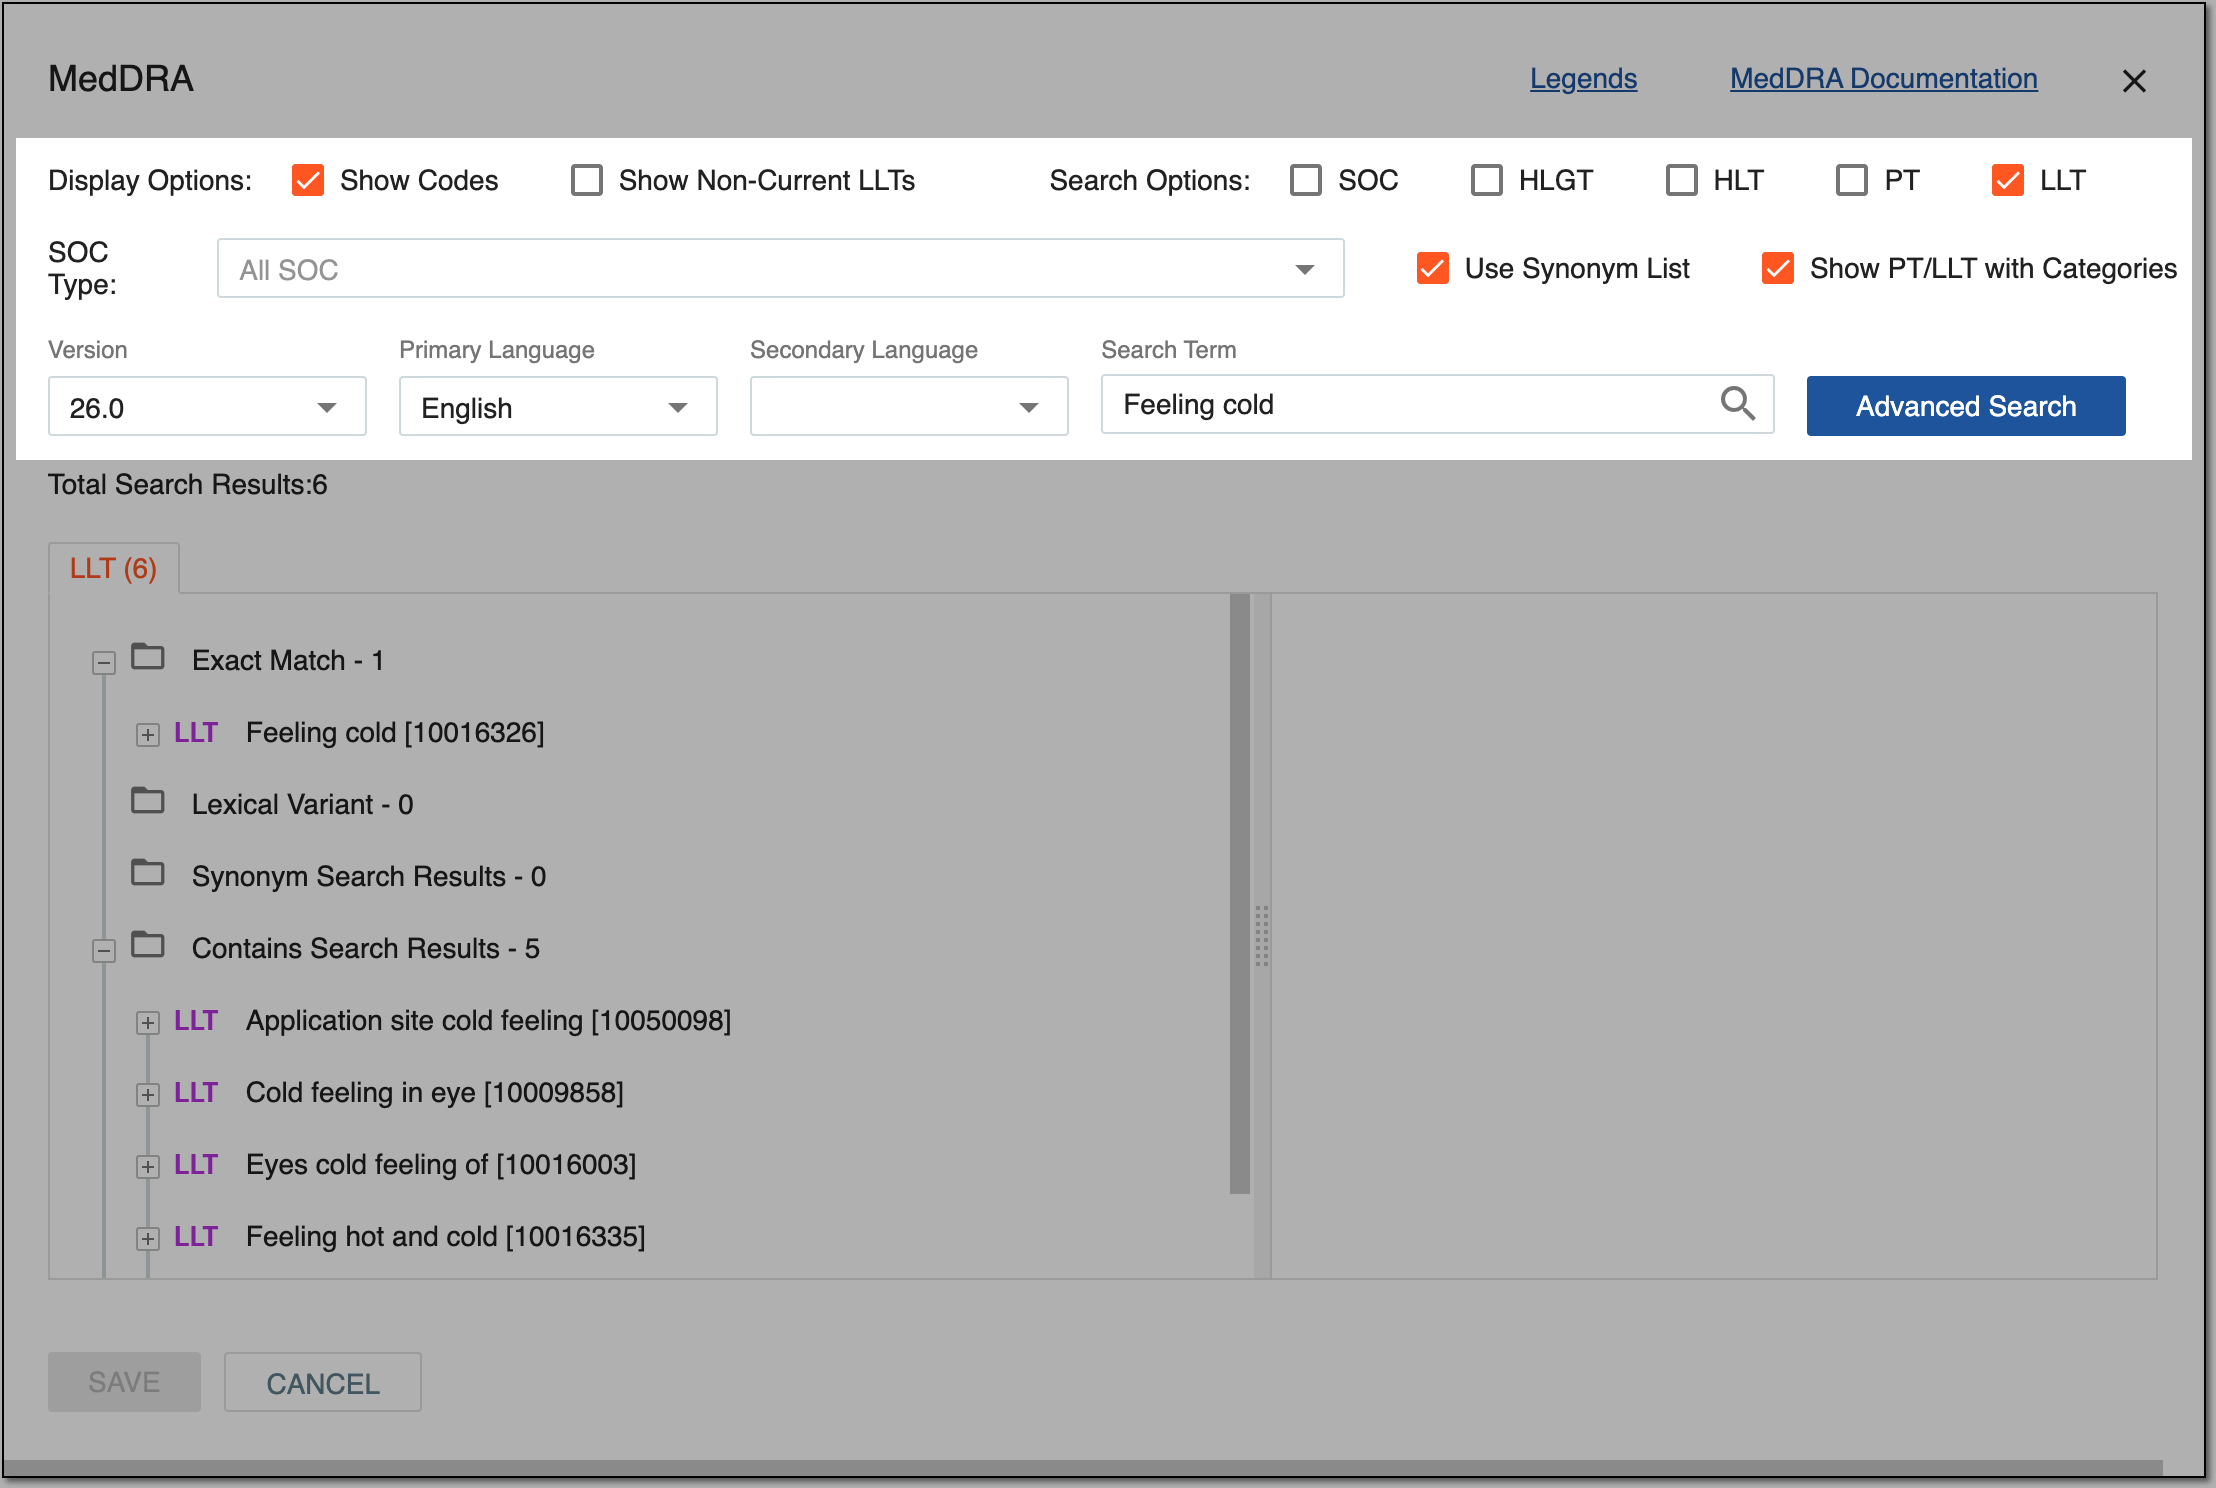2216x1488 pixels.
Task: Click the Lexical Variant folder icon
Action: pyautogui.click(x=148, y=801)
